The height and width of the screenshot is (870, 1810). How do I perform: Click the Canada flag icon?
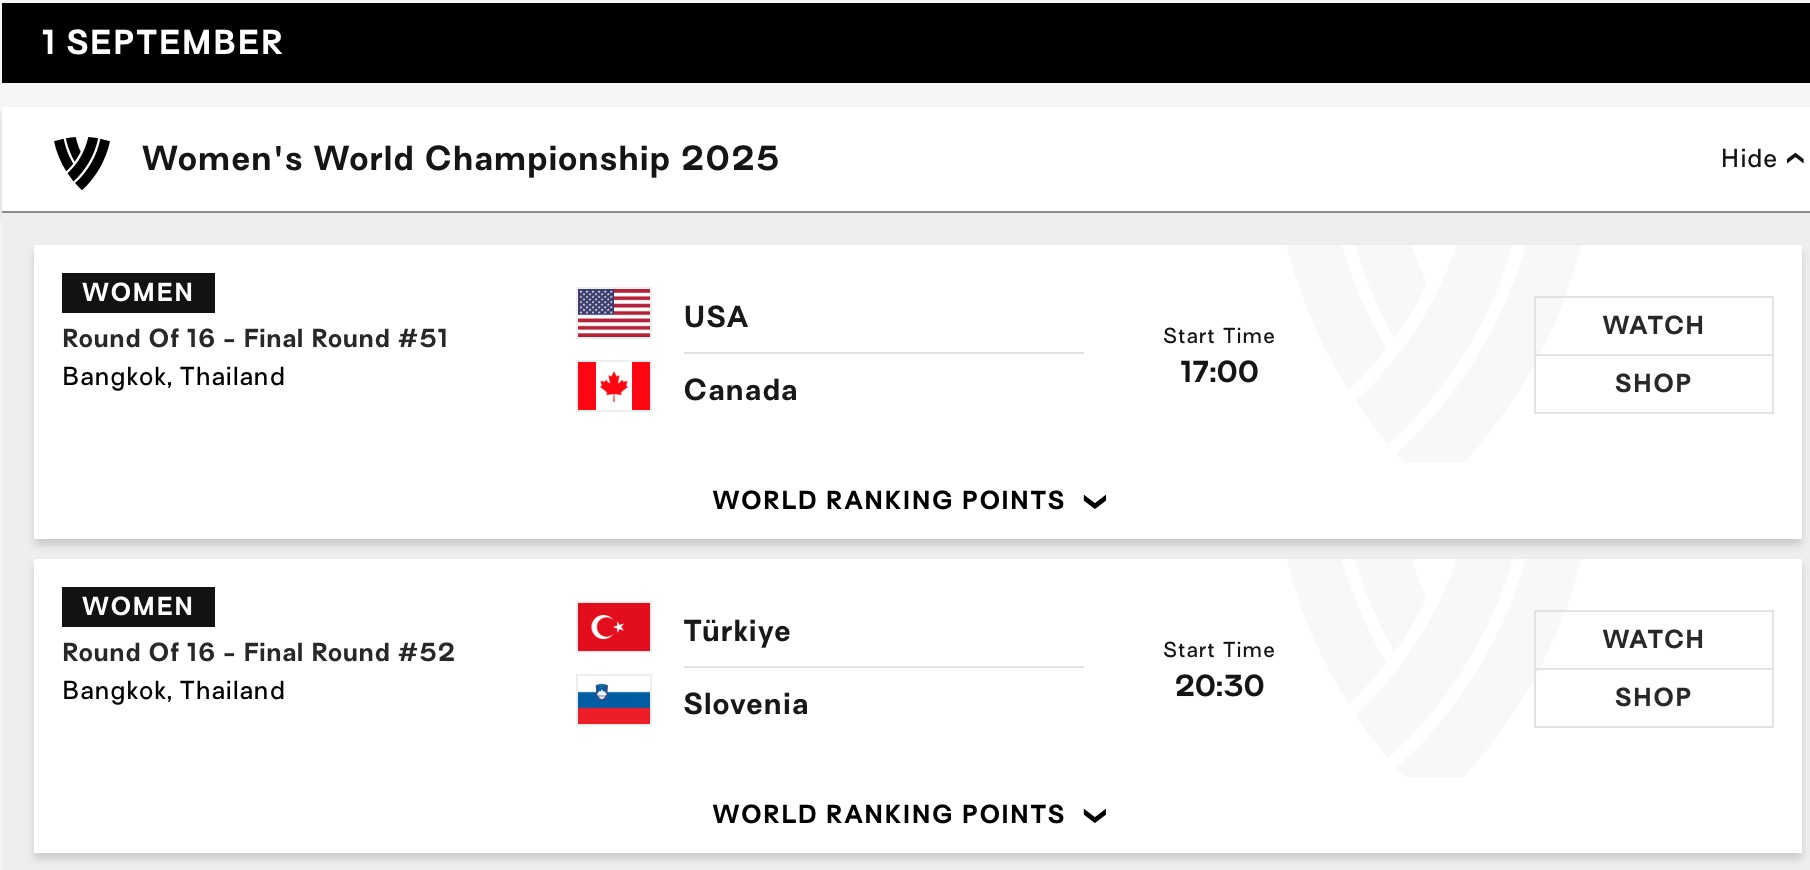point(614,386)
